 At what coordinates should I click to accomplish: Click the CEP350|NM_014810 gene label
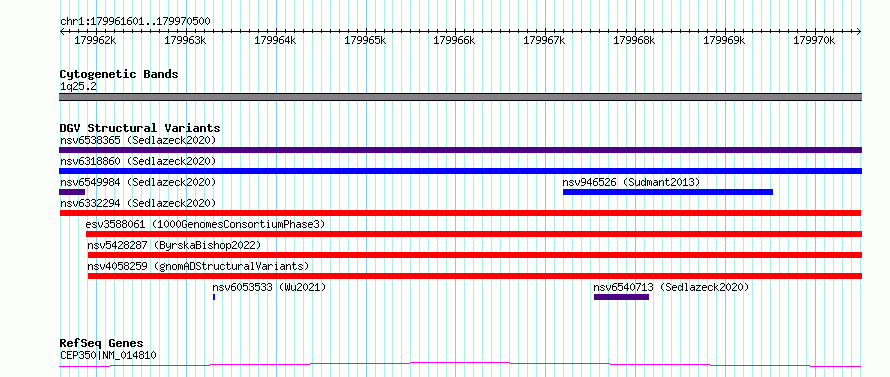[x=108, y=355]
